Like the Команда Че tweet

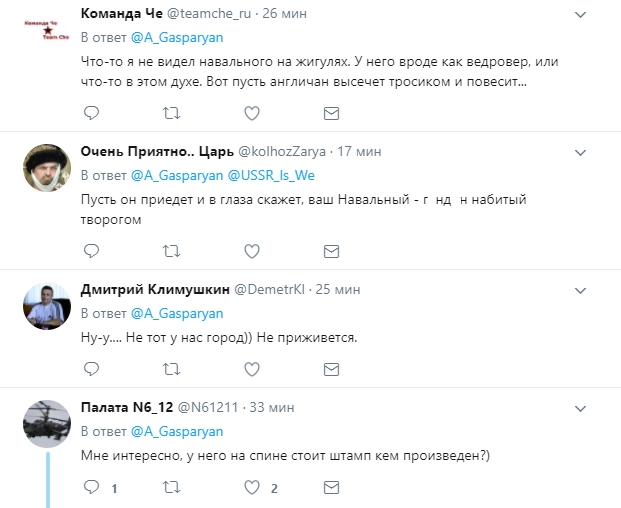click(253, 113)
